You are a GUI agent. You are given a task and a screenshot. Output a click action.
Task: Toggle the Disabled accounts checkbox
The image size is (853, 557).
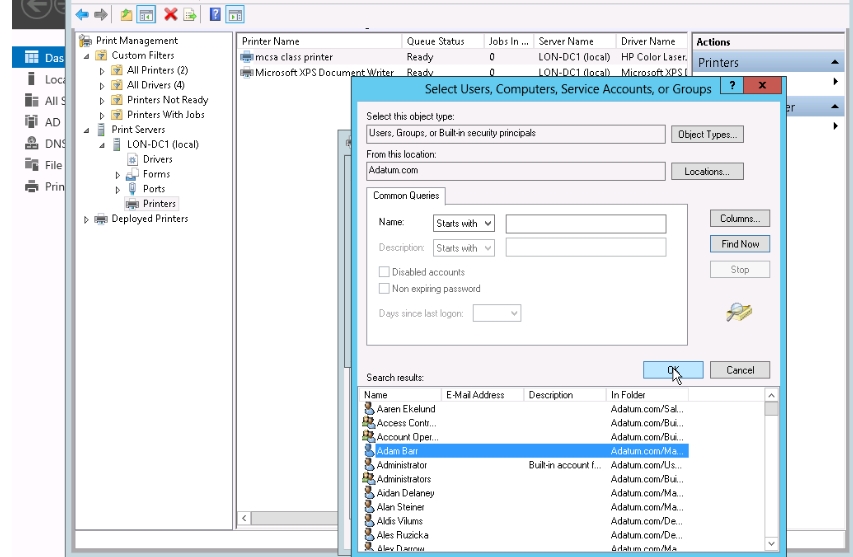click(x=384, y=272)
